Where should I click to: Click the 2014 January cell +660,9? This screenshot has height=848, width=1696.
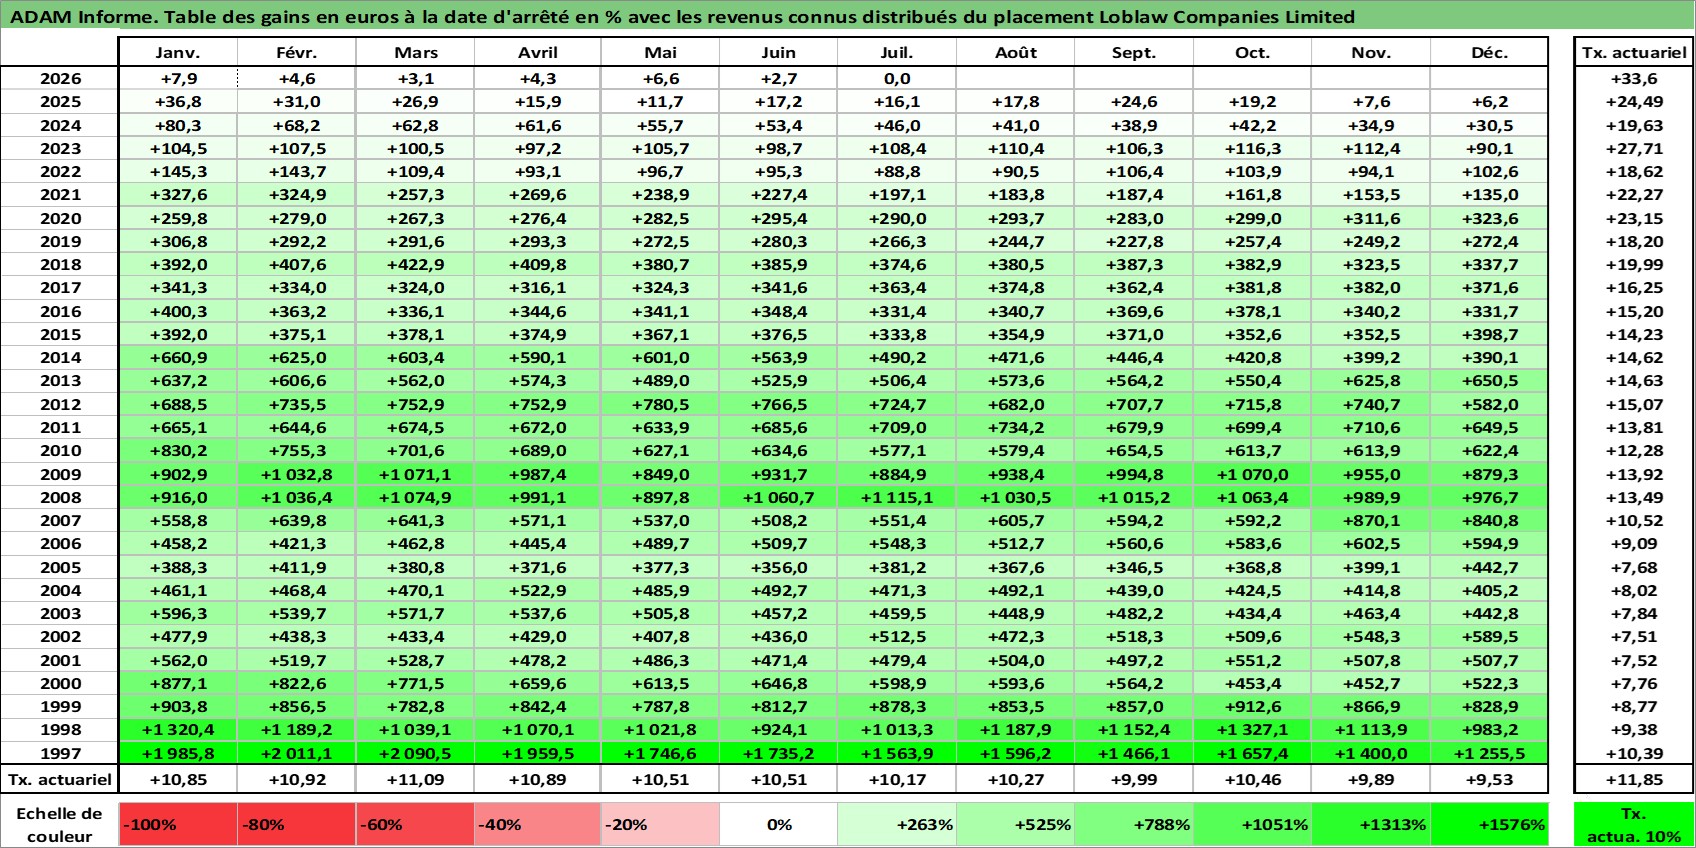pos(178,358)
